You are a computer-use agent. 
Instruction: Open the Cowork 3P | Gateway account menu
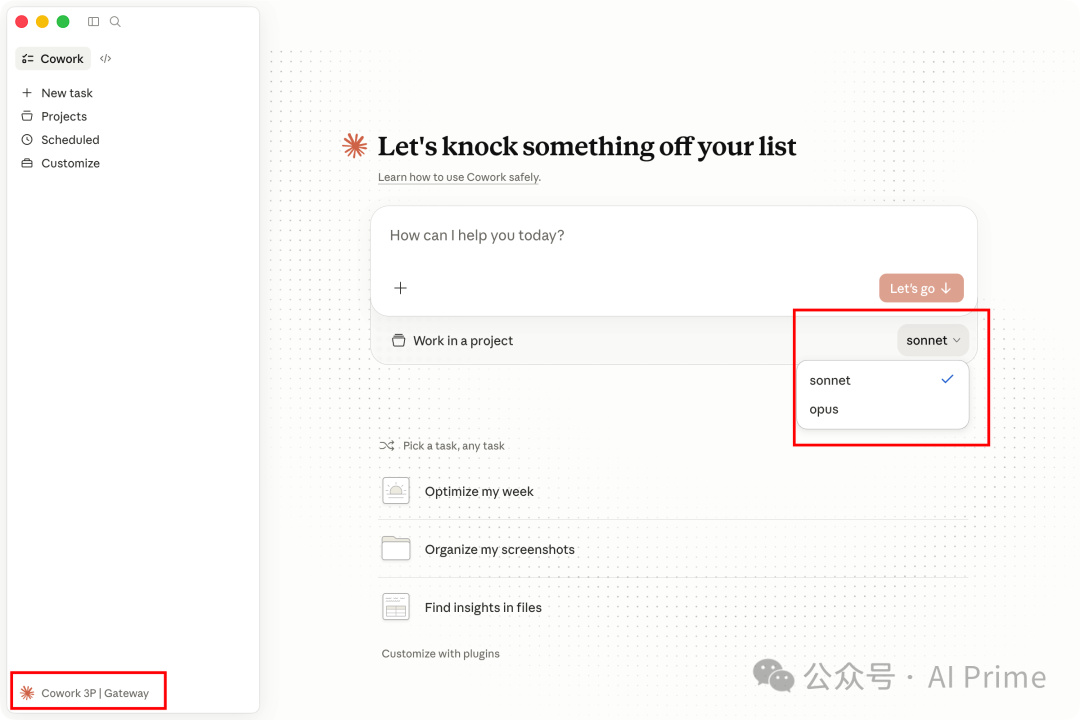pyautogui.click(x=86, y=693)
